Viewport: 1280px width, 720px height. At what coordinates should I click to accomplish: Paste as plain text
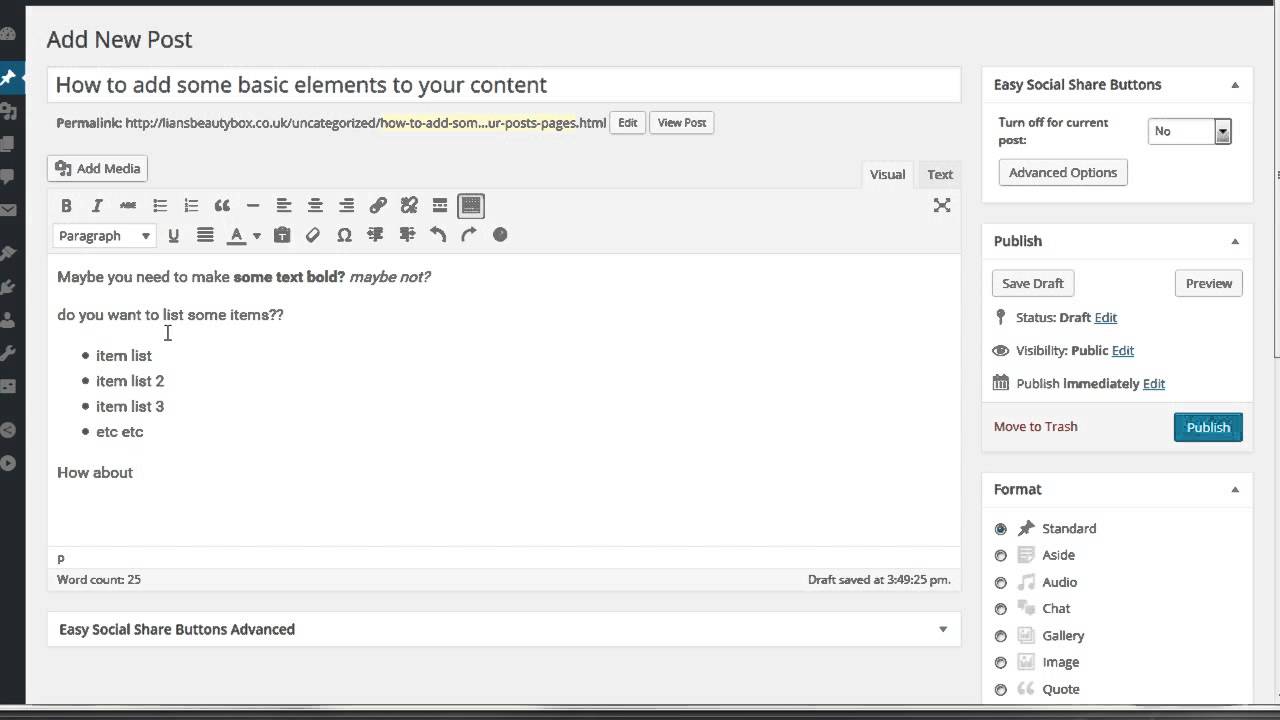[x=282, y=236]
